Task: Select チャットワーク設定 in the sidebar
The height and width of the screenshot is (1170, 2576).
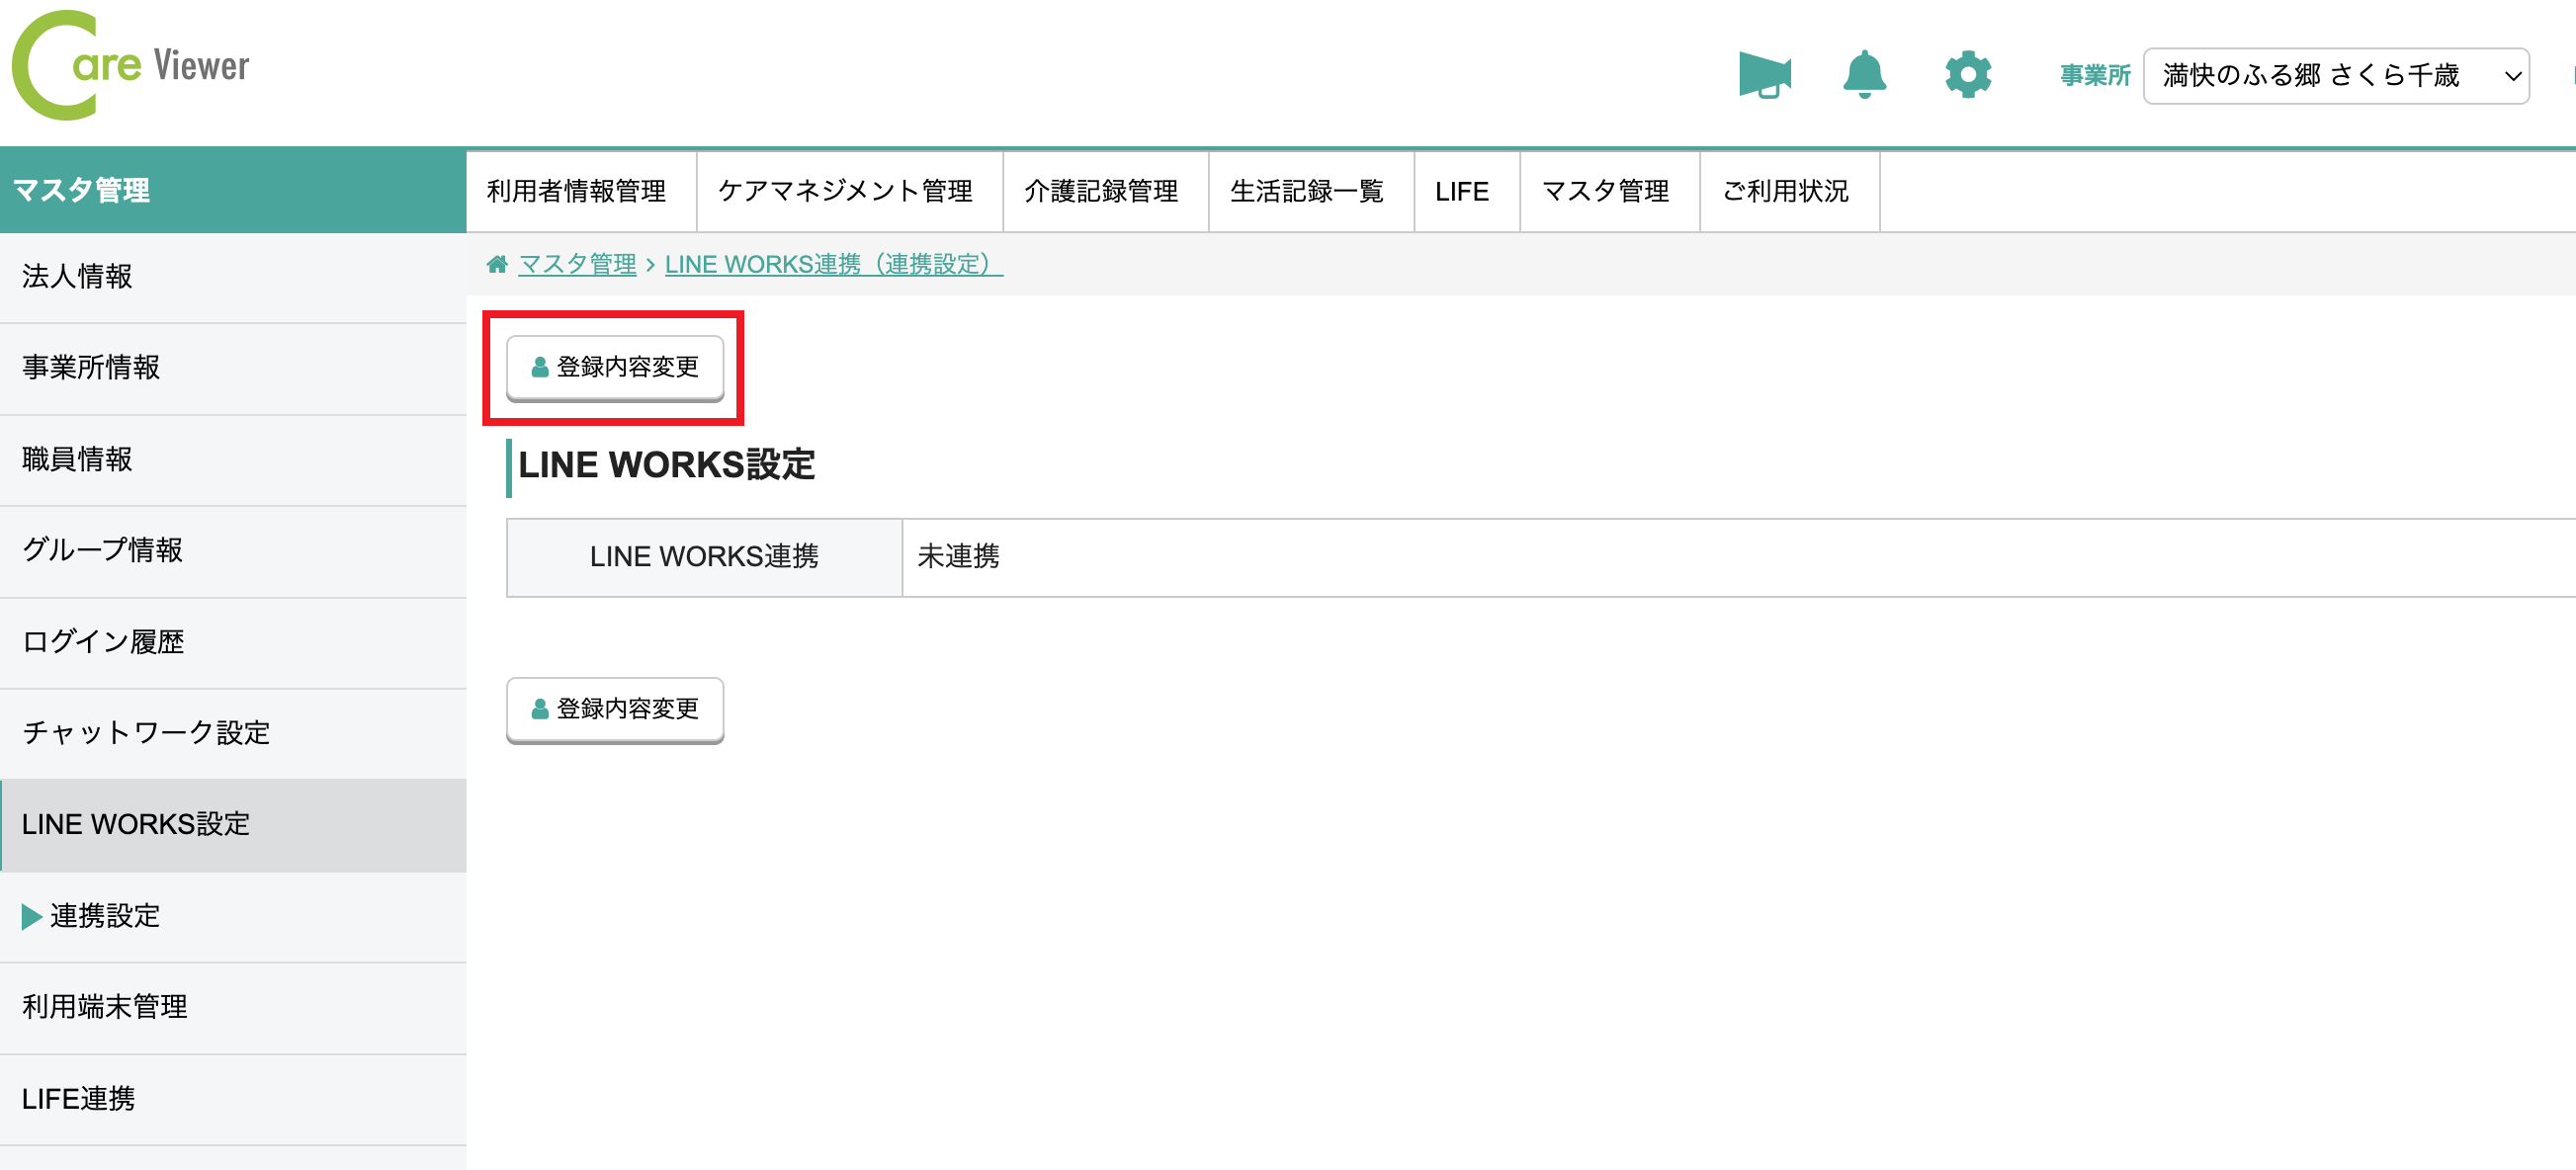Action: [x=145, y=733]
